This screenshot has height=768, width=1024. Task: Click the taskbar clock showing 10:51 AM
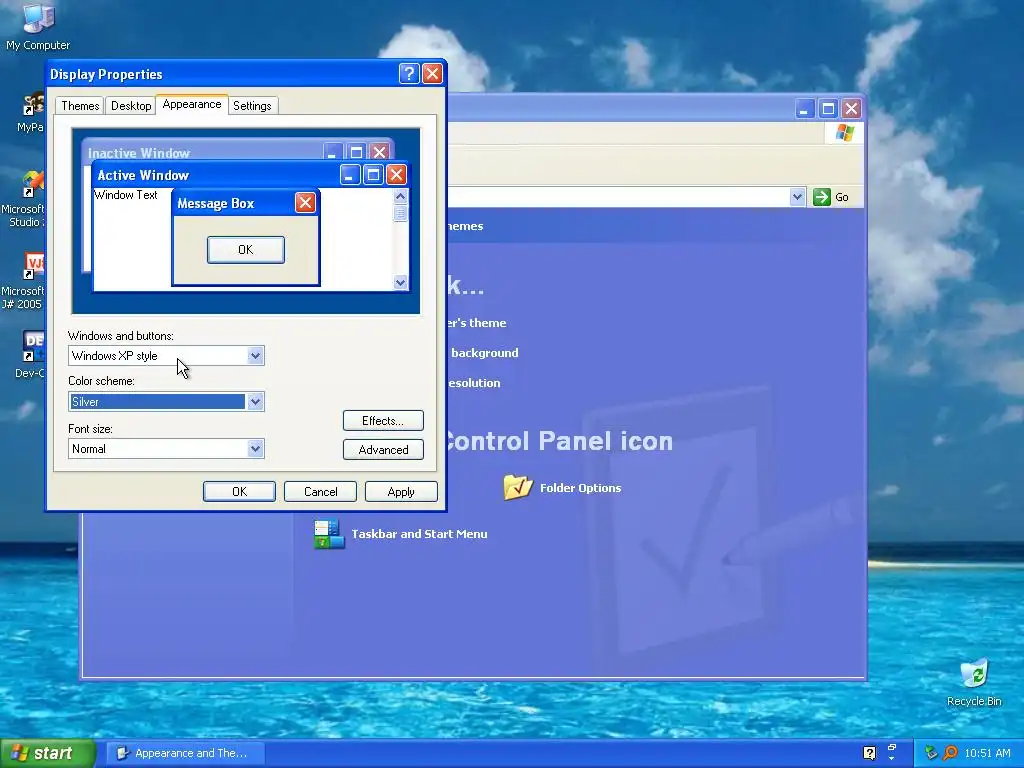click(x=987, y=753)
